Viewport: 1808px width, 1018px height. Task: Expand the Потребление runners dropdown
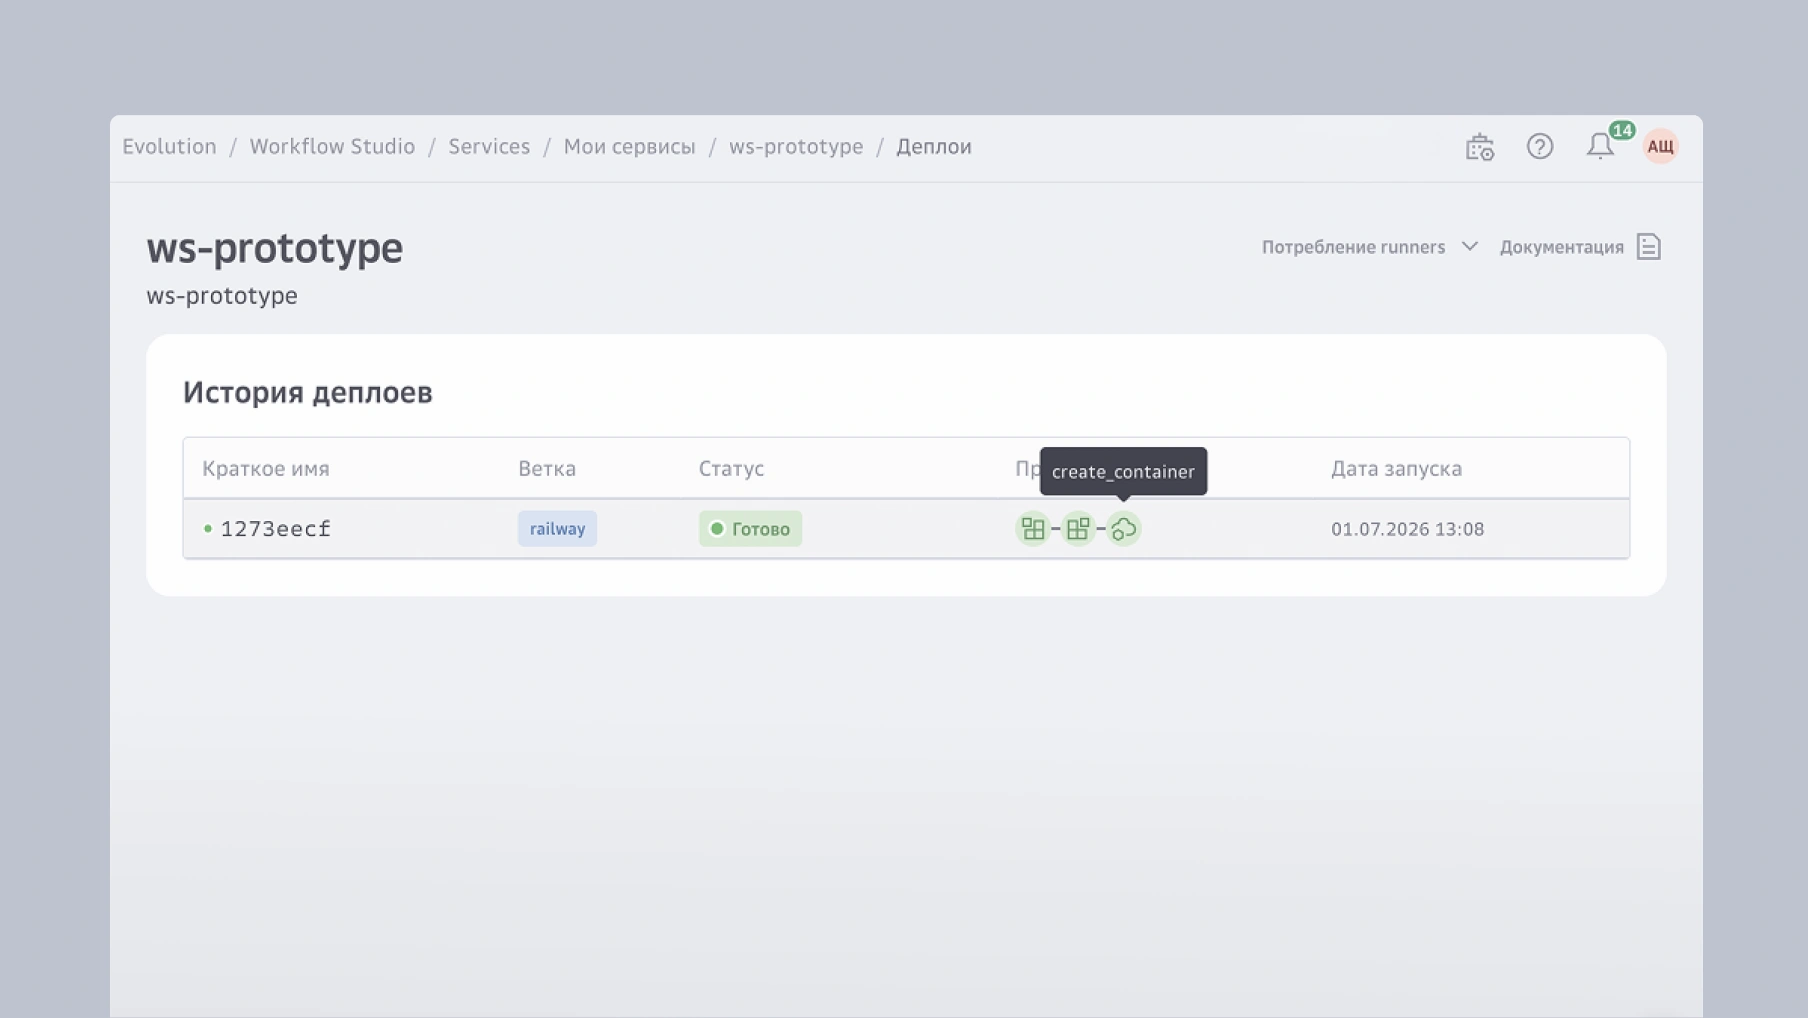tap(1370, 247)
